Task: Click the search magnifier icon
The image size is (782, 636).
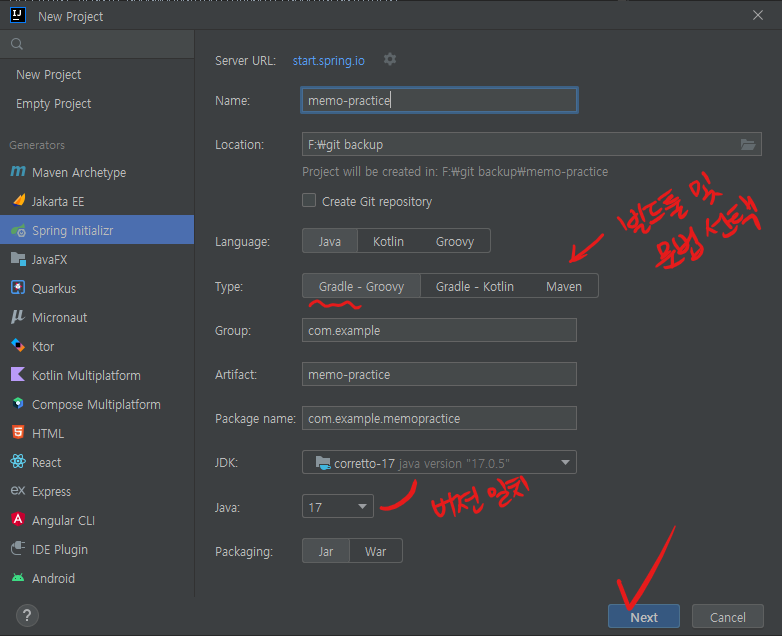Action: pos(17,44)
